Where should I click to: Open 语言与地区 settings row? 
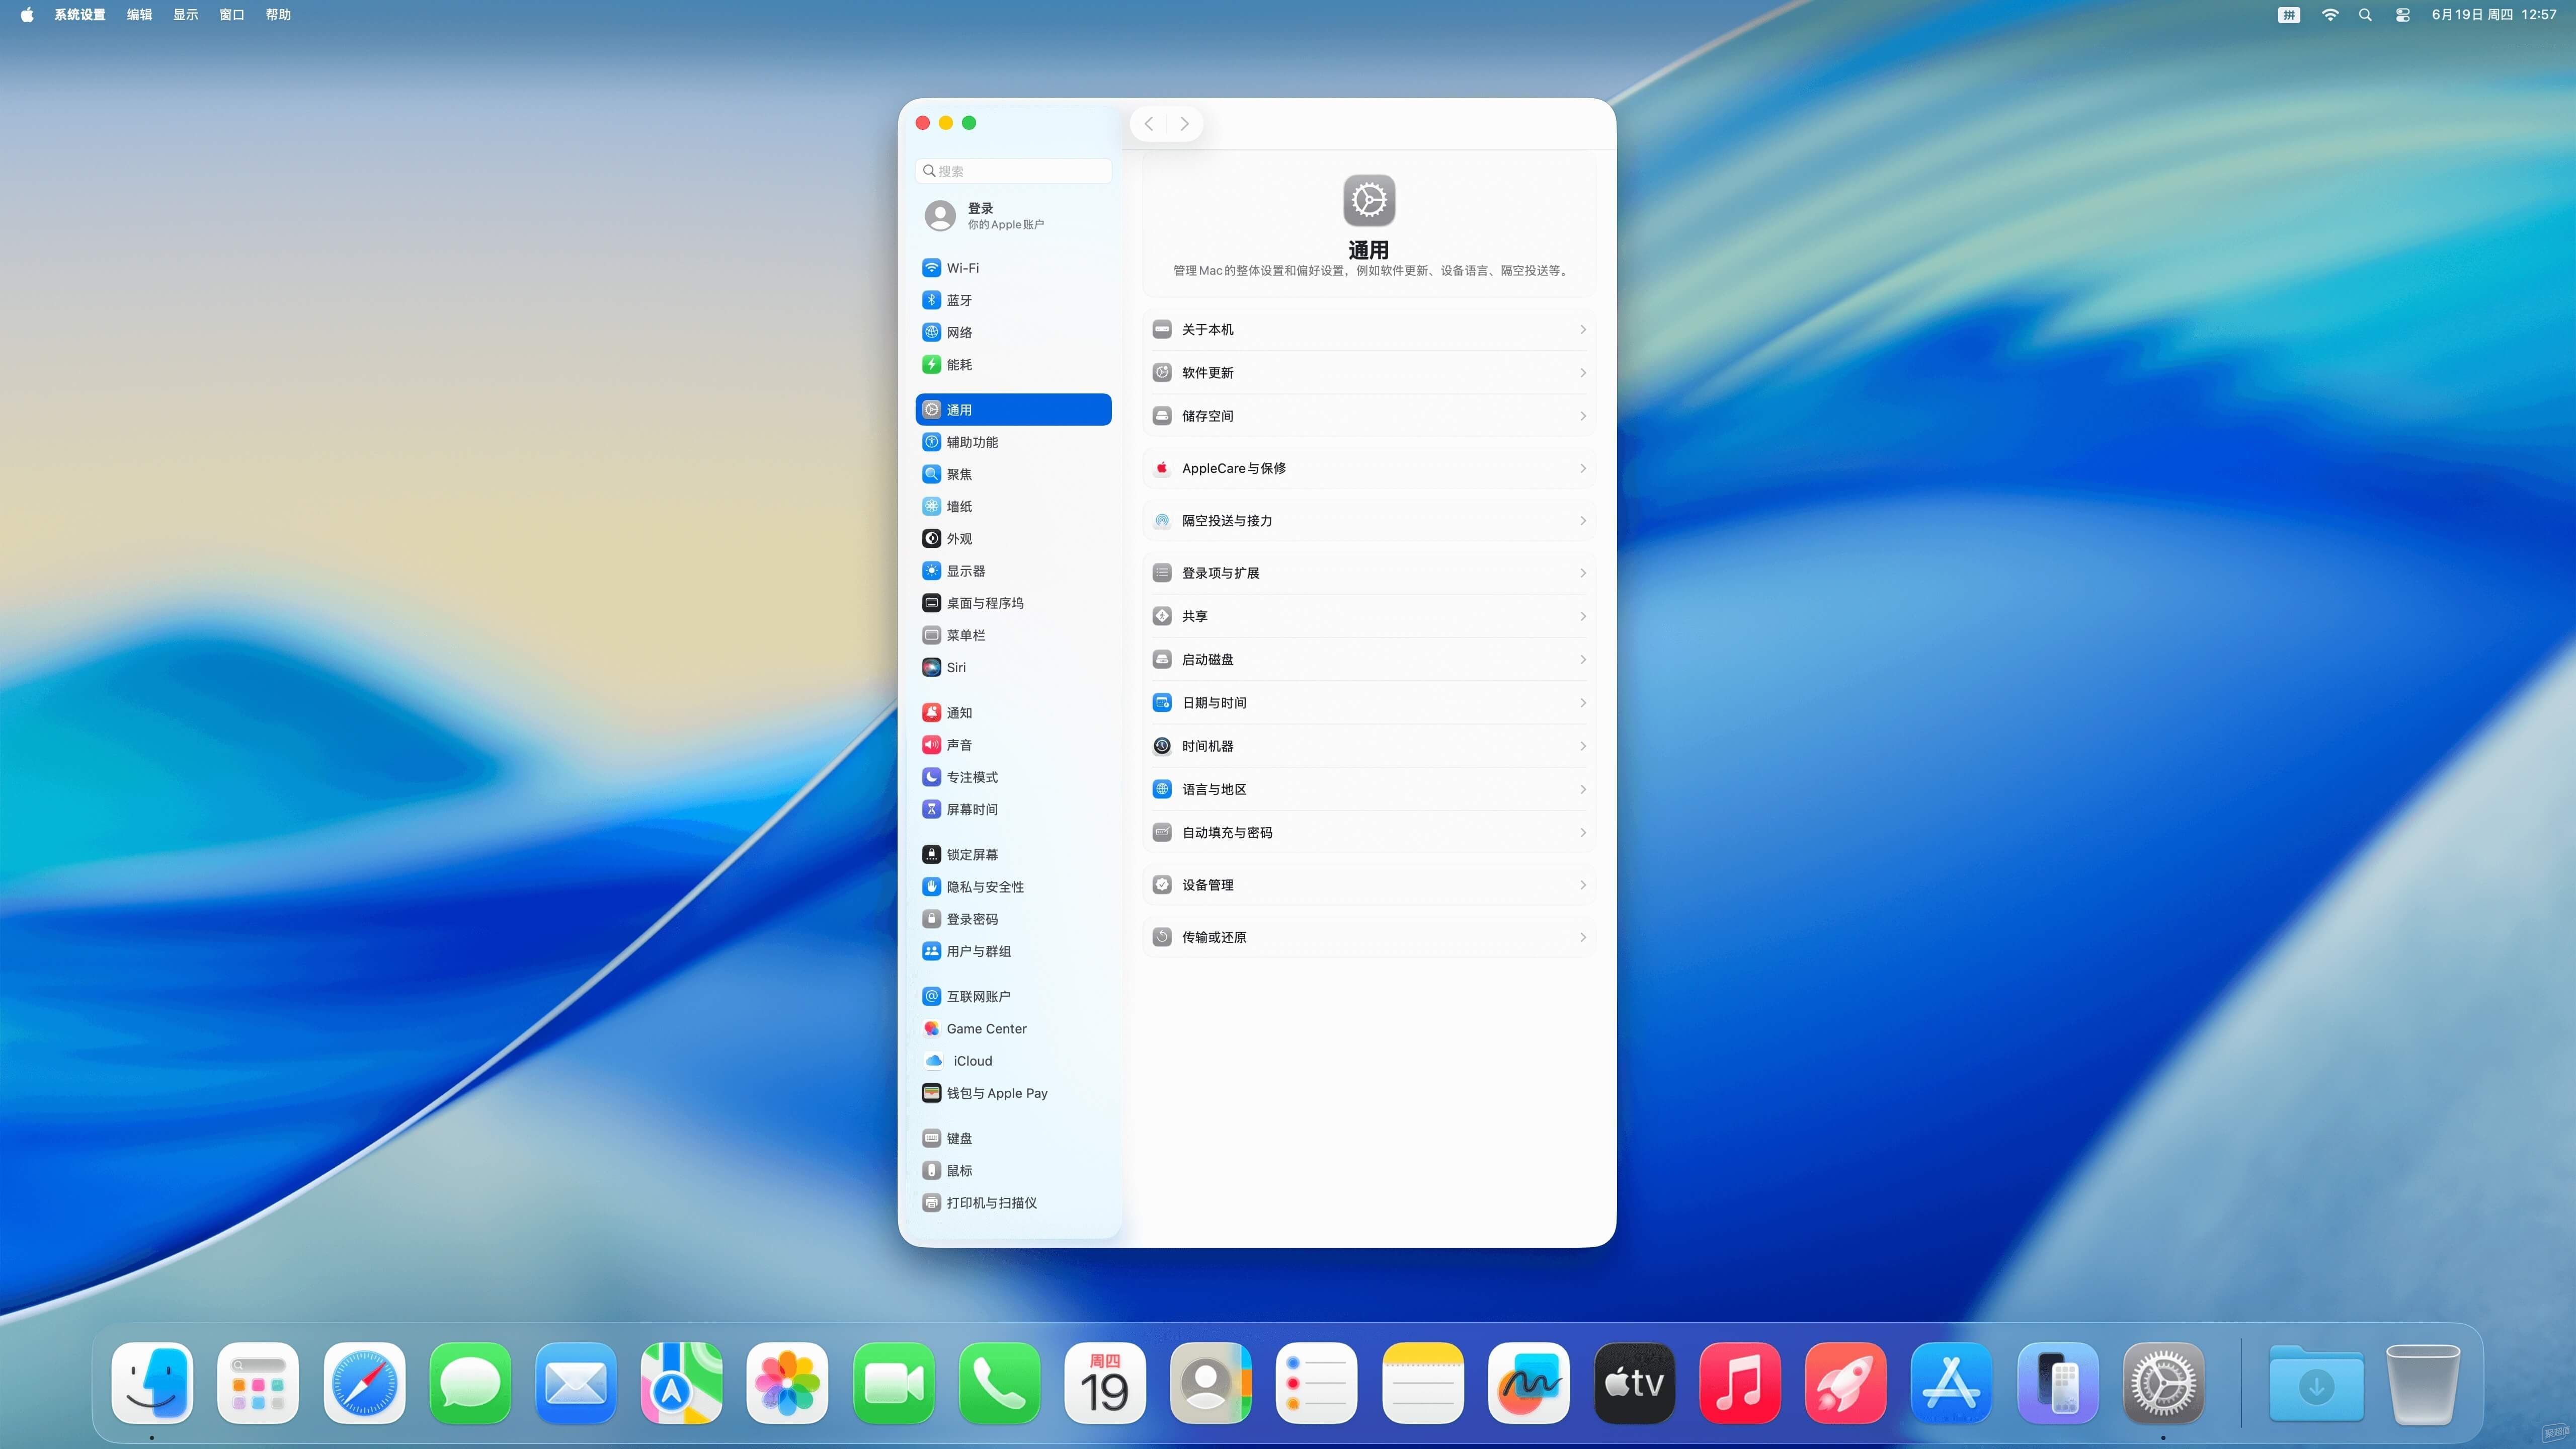click(1368, 789)
